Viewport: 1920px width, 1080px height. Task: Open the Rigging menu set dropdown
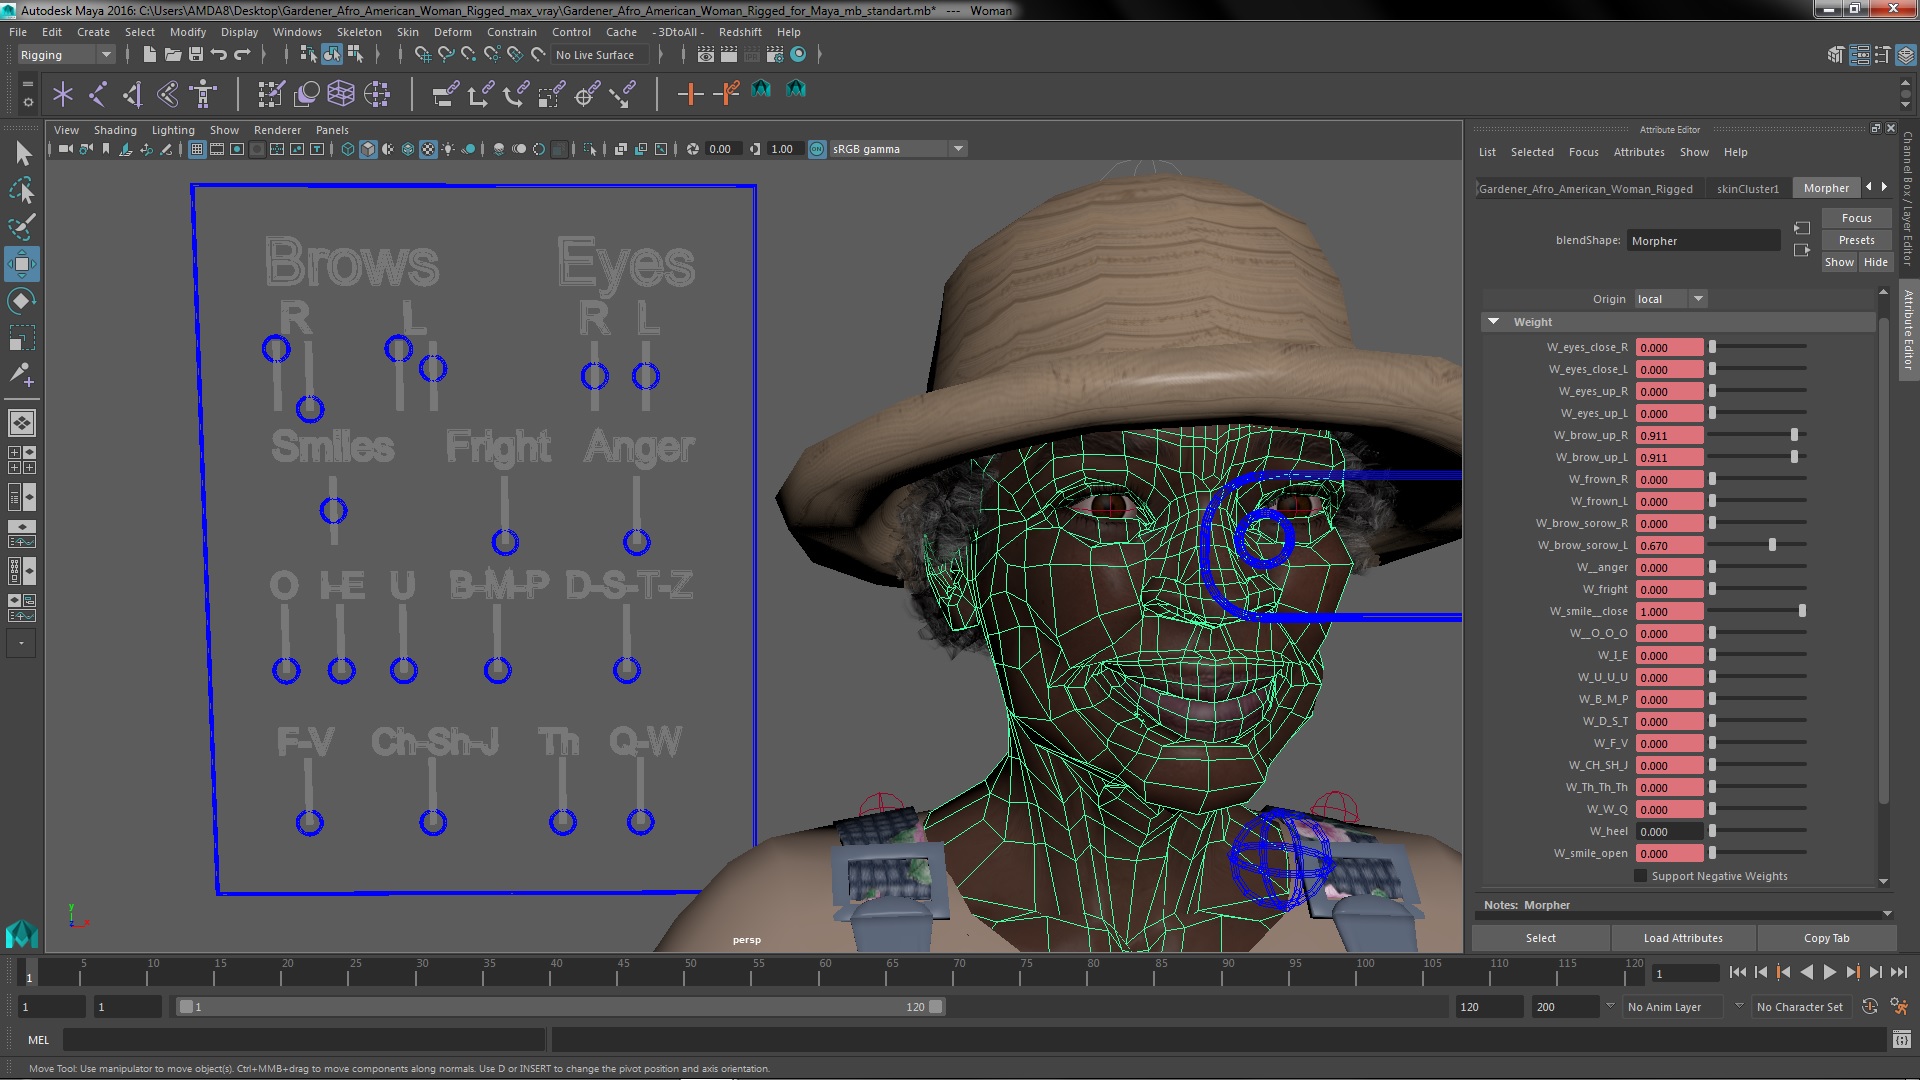pyautogui.click(x=65, y=55)
